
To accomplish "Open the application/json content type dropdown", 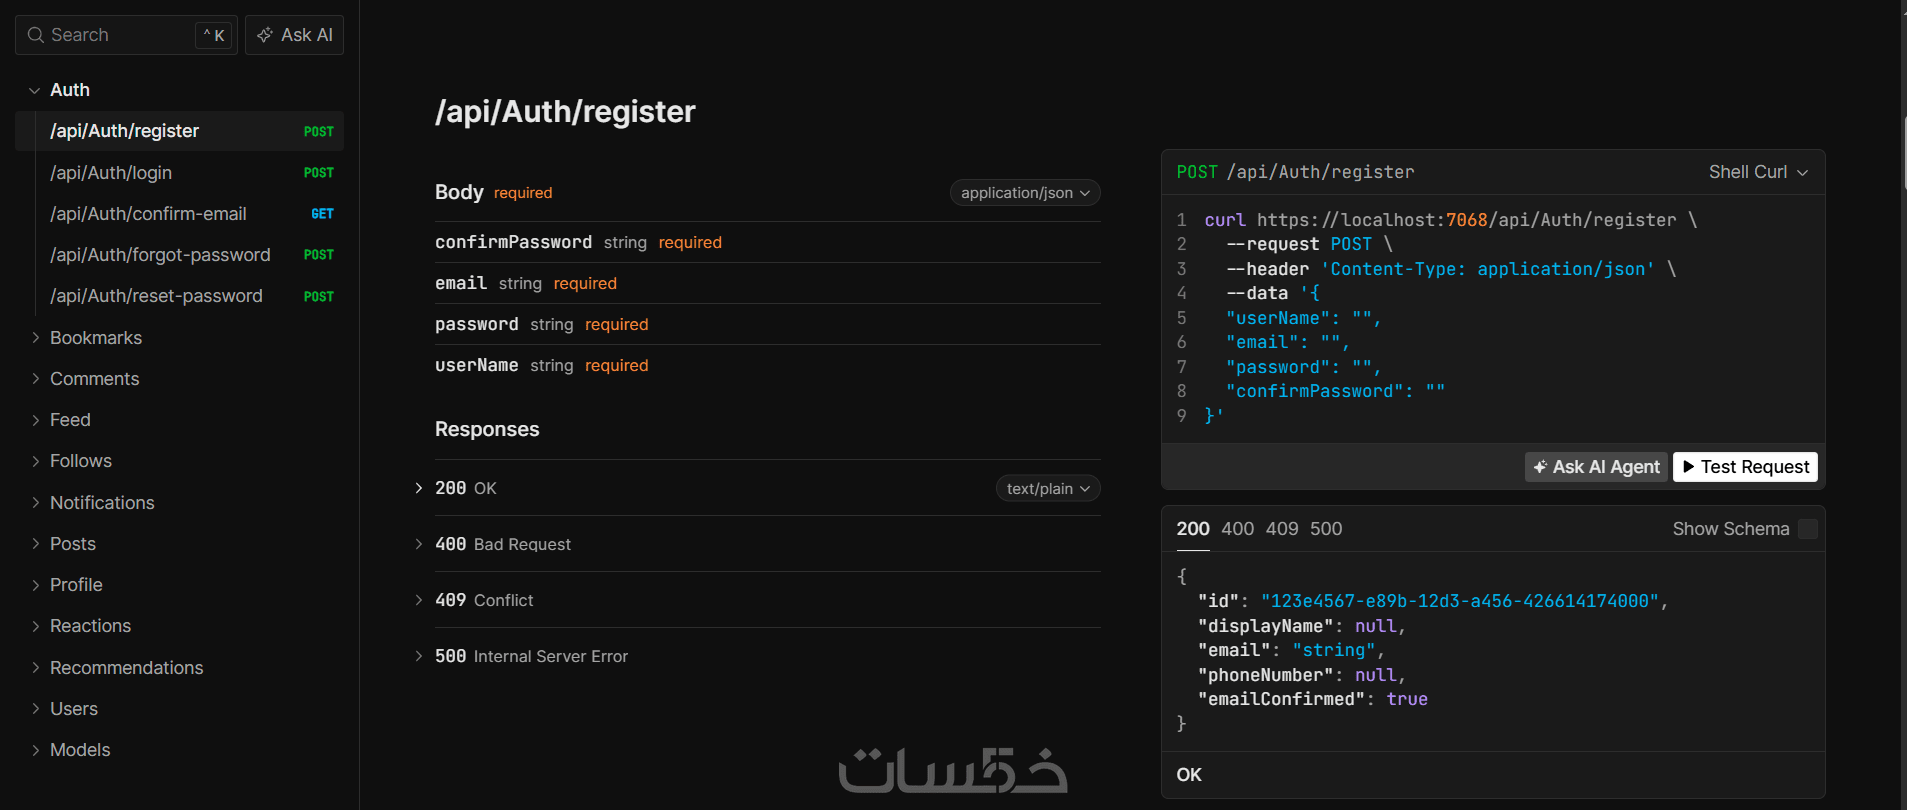I will click(1025, 193).
